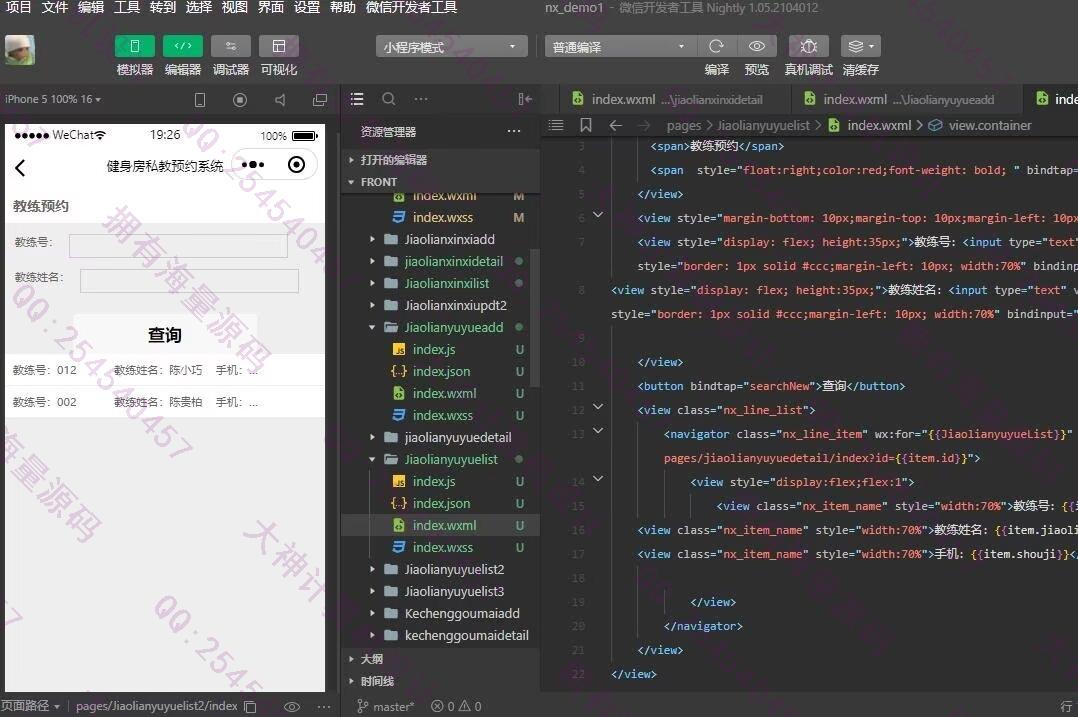The image size is (1078, 717).
Task: Click the 教练号 input field
Action: [x=178, y=245]
